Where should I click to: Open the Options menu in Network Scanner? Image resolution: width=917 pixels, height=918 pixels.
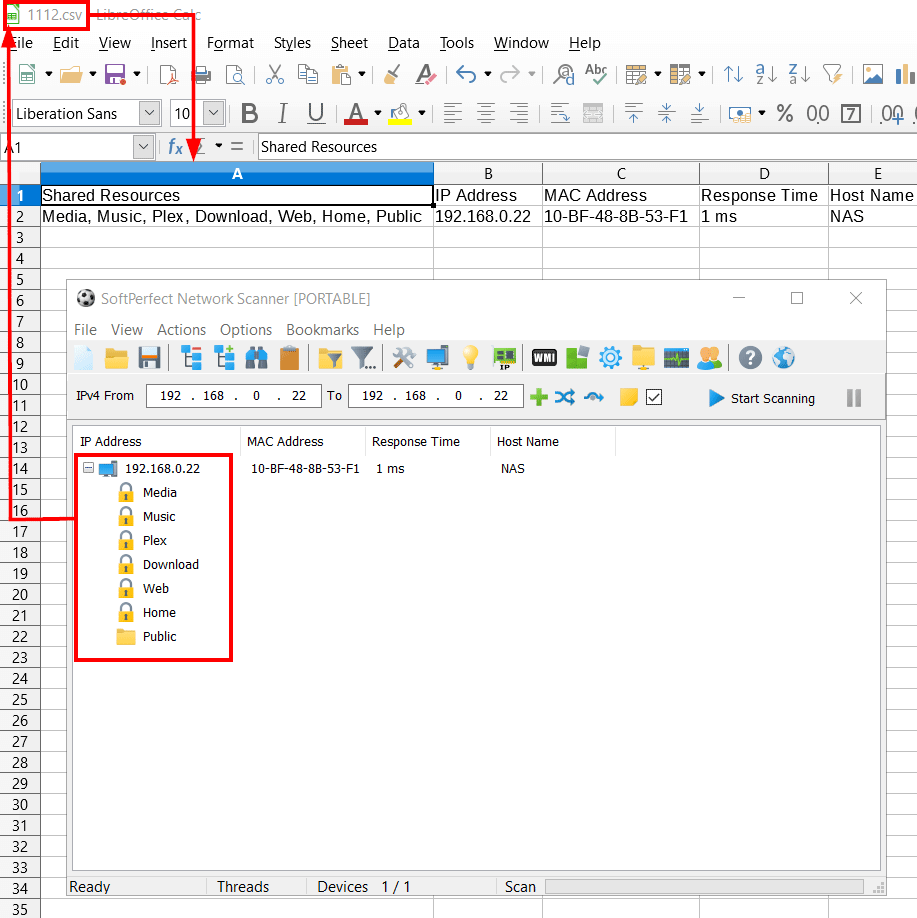(x=246, y=330)
